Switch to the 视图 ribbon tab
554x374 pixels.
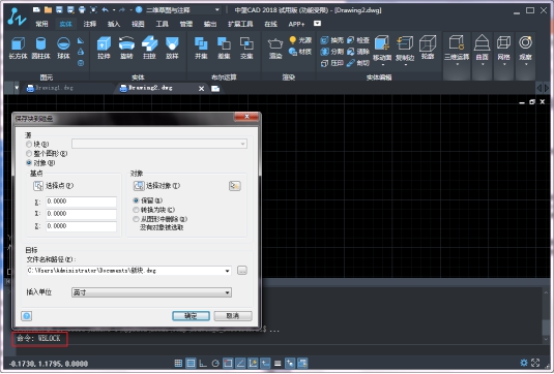[x=138, y=24]
